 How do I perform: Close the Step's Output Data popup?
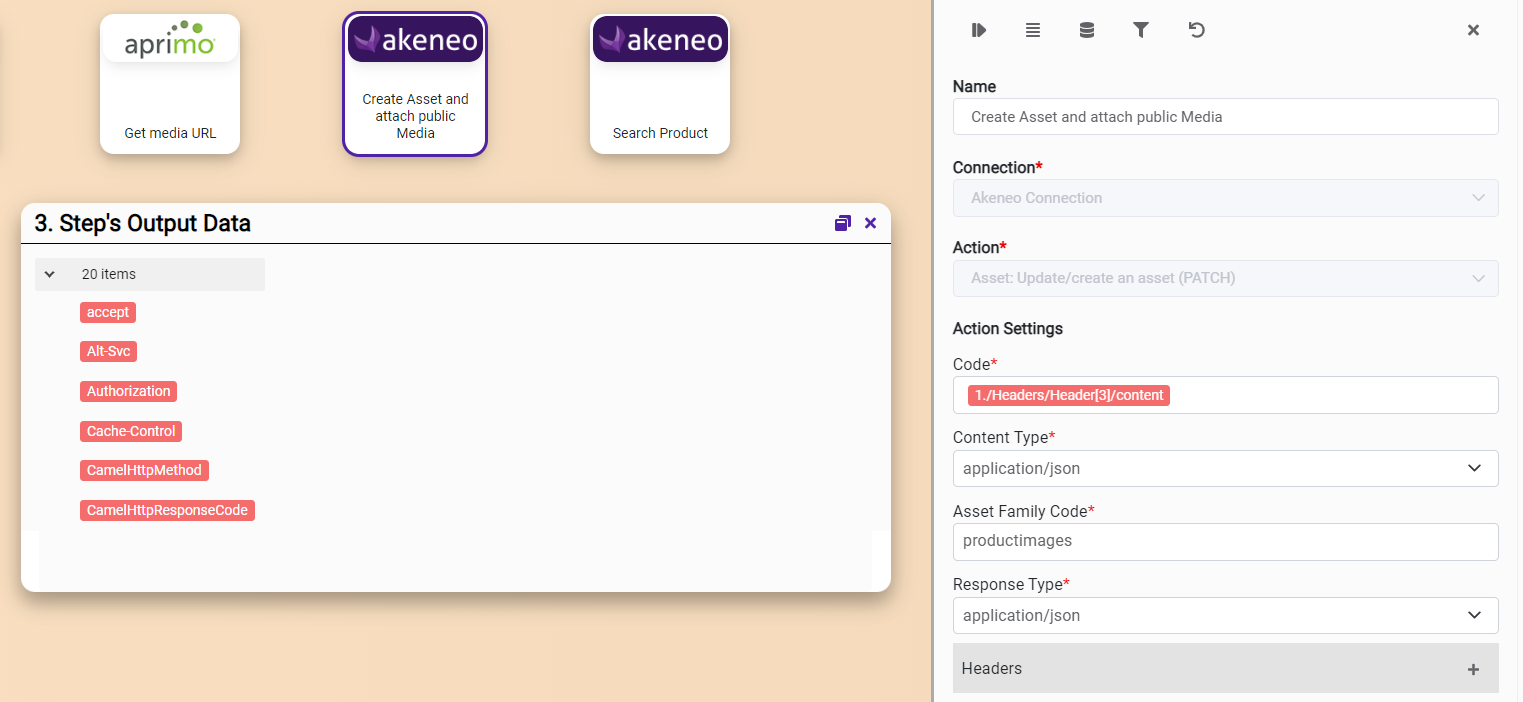[870, 223]
